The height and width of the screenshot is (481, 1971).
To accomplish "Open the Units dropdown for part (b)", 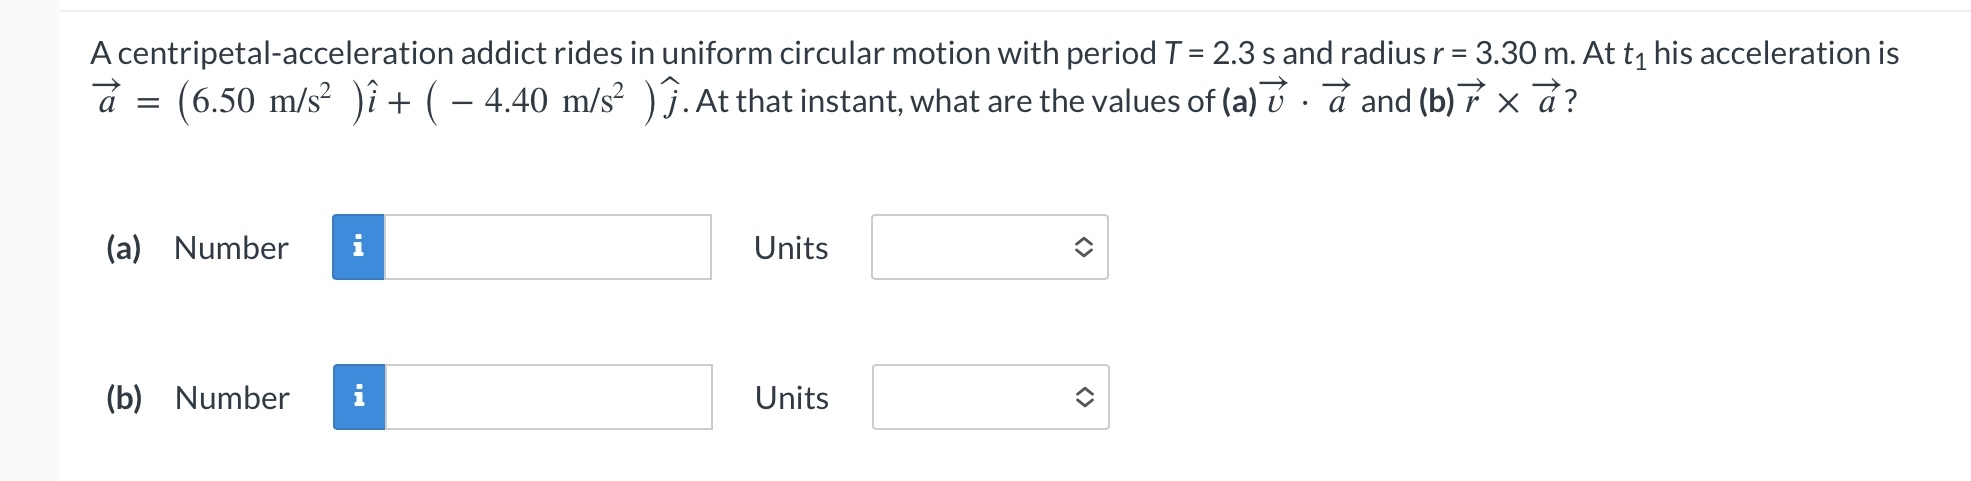I will 991,397.
